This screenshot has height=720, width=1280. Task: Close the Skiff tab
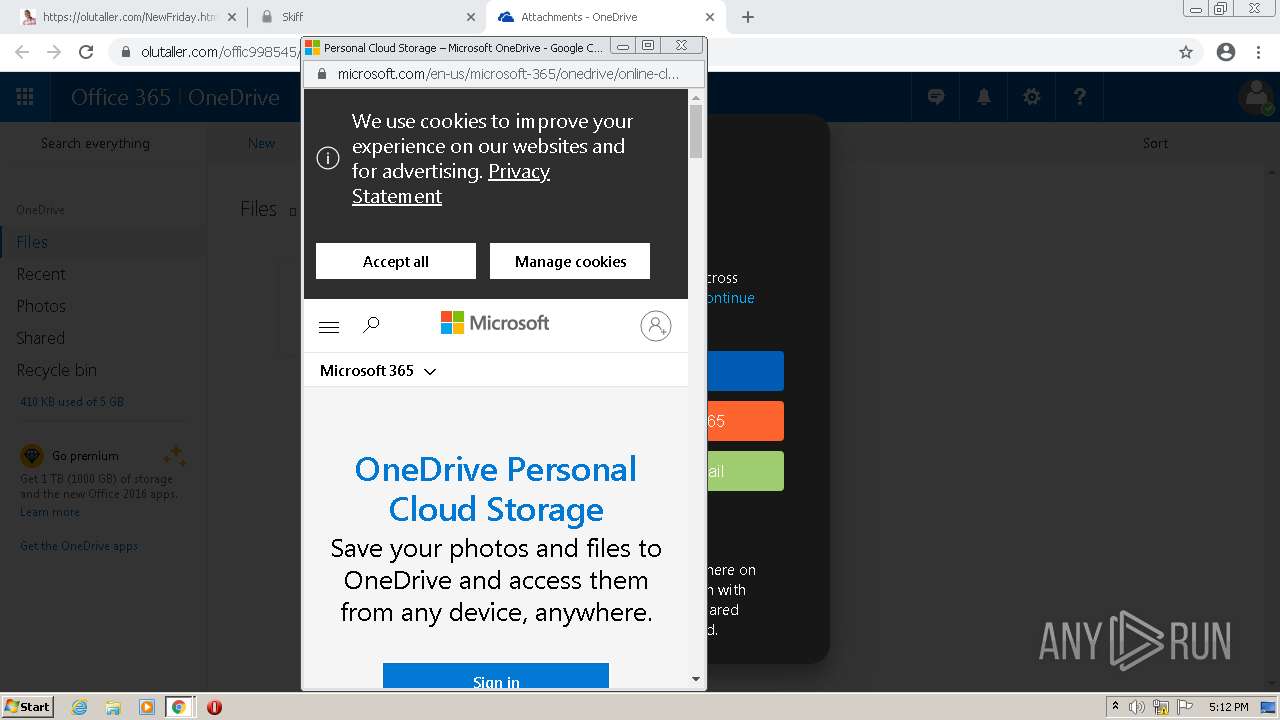(x=471, y=17)
